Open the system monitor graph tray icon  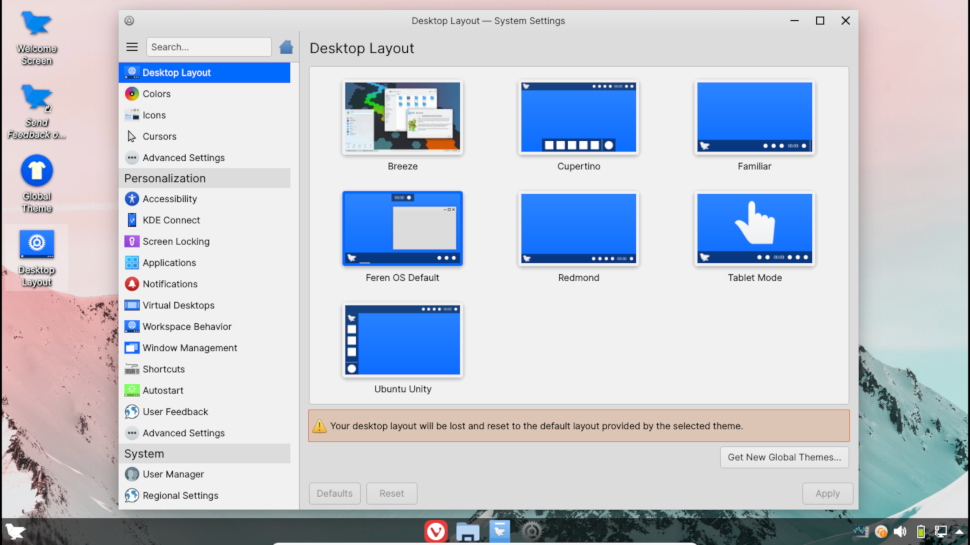861,531
